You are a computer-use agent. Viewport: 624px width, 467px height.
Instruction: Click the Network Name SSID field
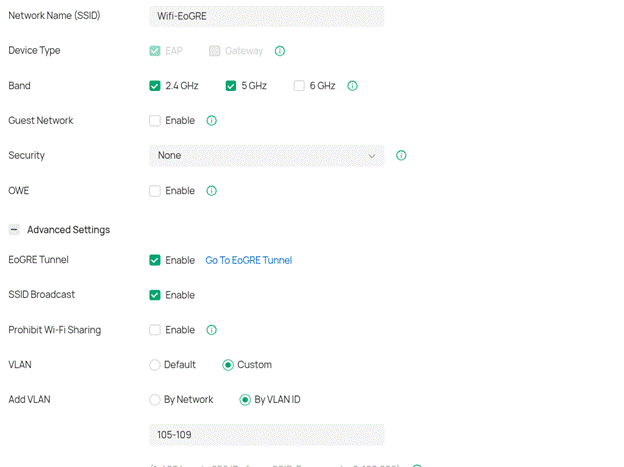point(266,16)
